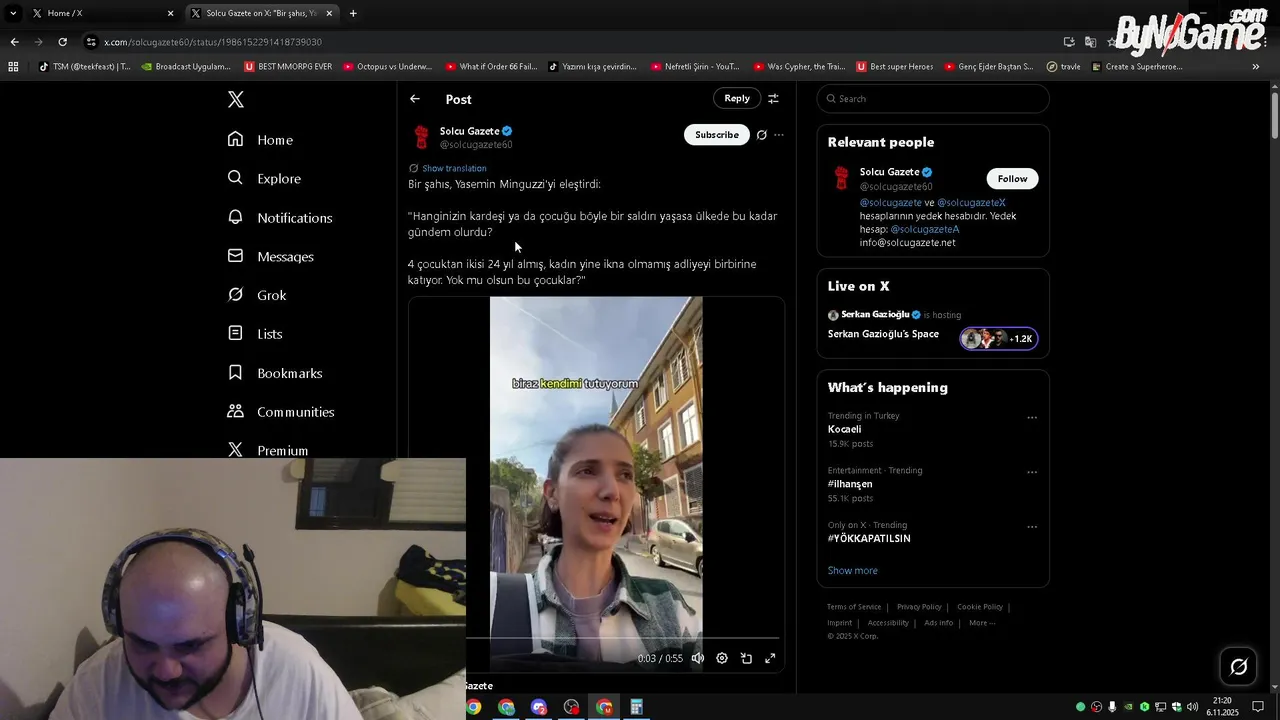Screen dimensions: 1280x720
Task: Click the X logo in the sidebar
Action: point(235,99)
